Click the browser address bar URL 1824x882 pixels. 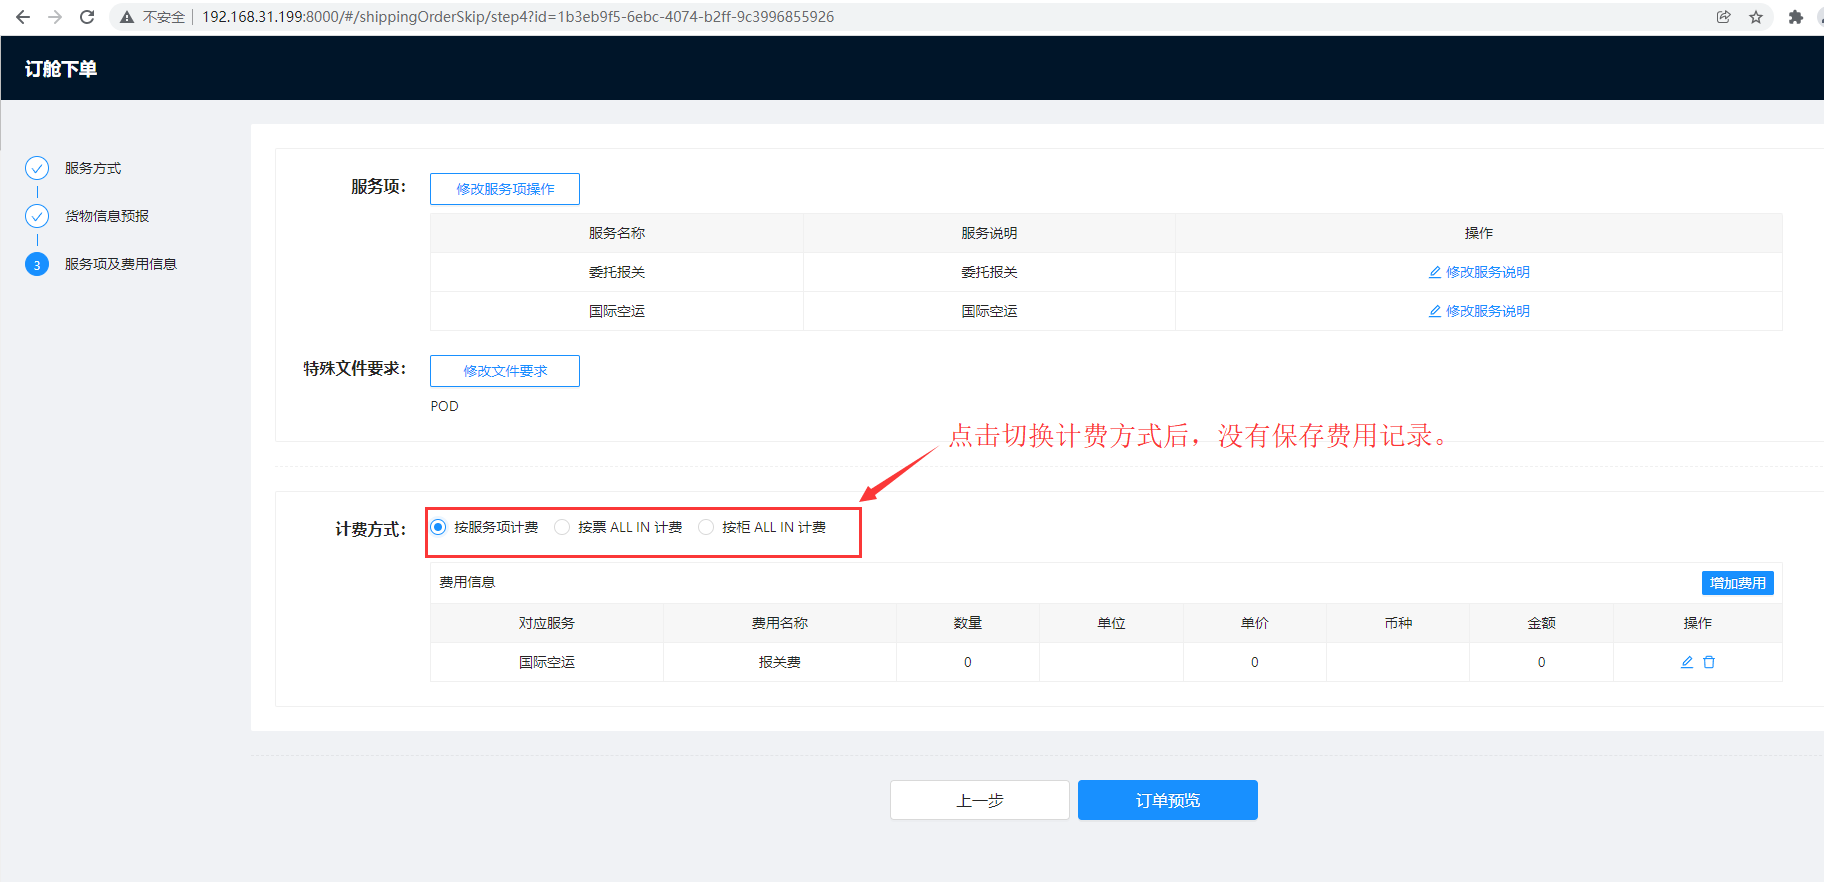point(518,17)
